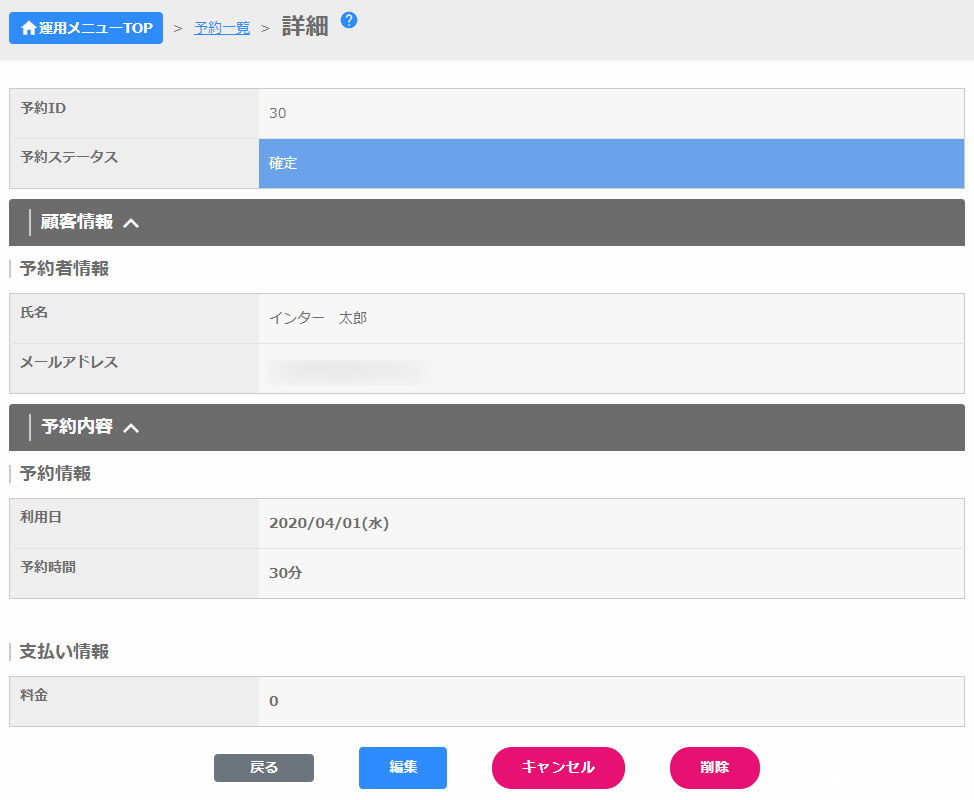Select the 料金 value 0
Image resolution: width=974 pixels, height=800 pixels.
coord(274,701)
